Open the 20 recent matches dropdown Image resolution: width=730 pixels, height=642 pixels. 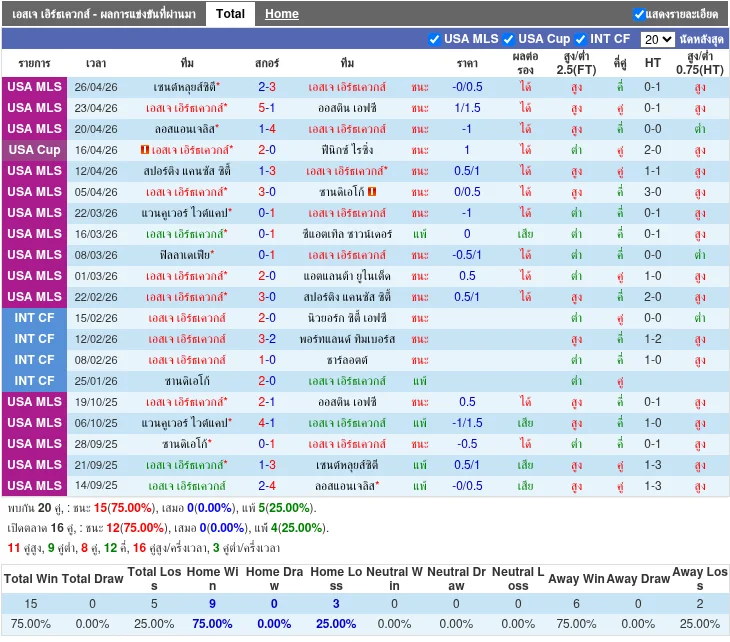coord(657,40)
